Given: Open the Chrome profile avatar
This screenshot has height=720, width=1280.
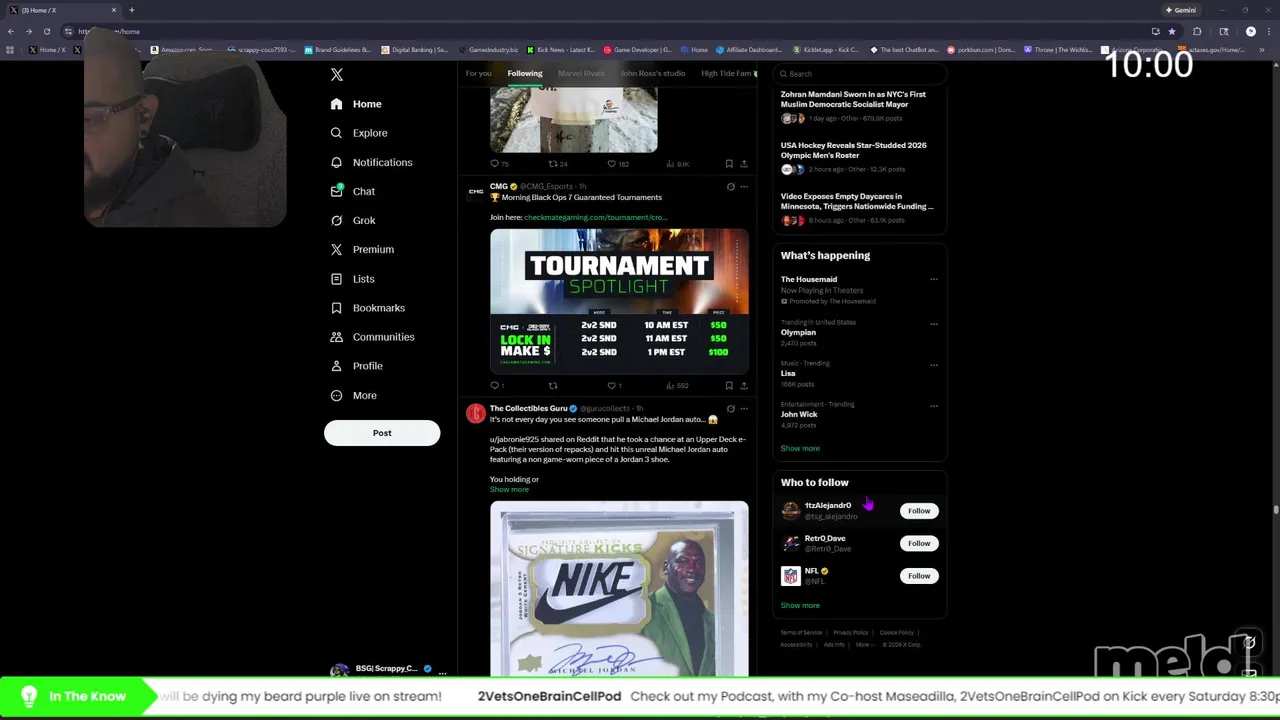Looking at the screenshot, I should coord(1250,31).
